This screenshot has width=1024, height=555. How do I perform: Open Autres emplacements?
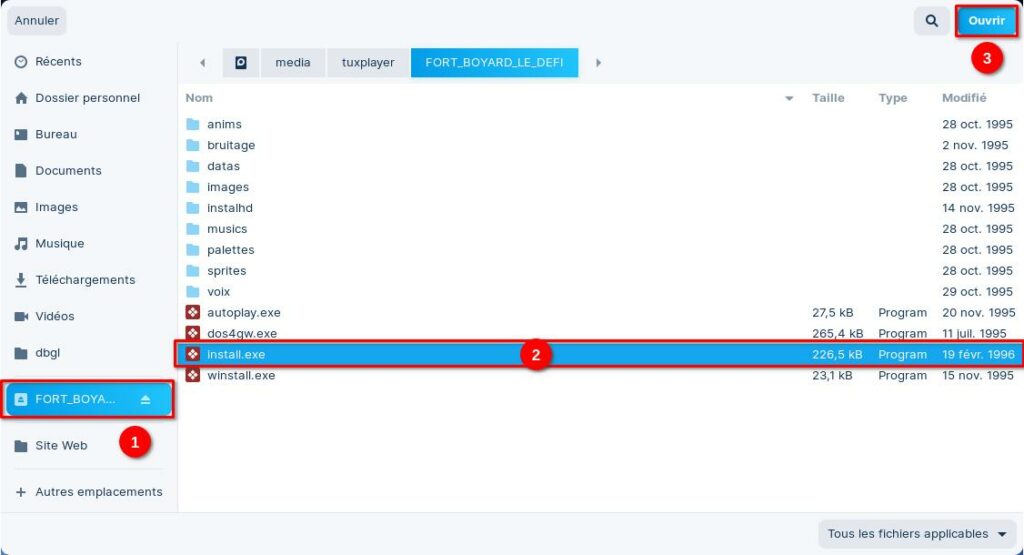click(x=98, y=492)
